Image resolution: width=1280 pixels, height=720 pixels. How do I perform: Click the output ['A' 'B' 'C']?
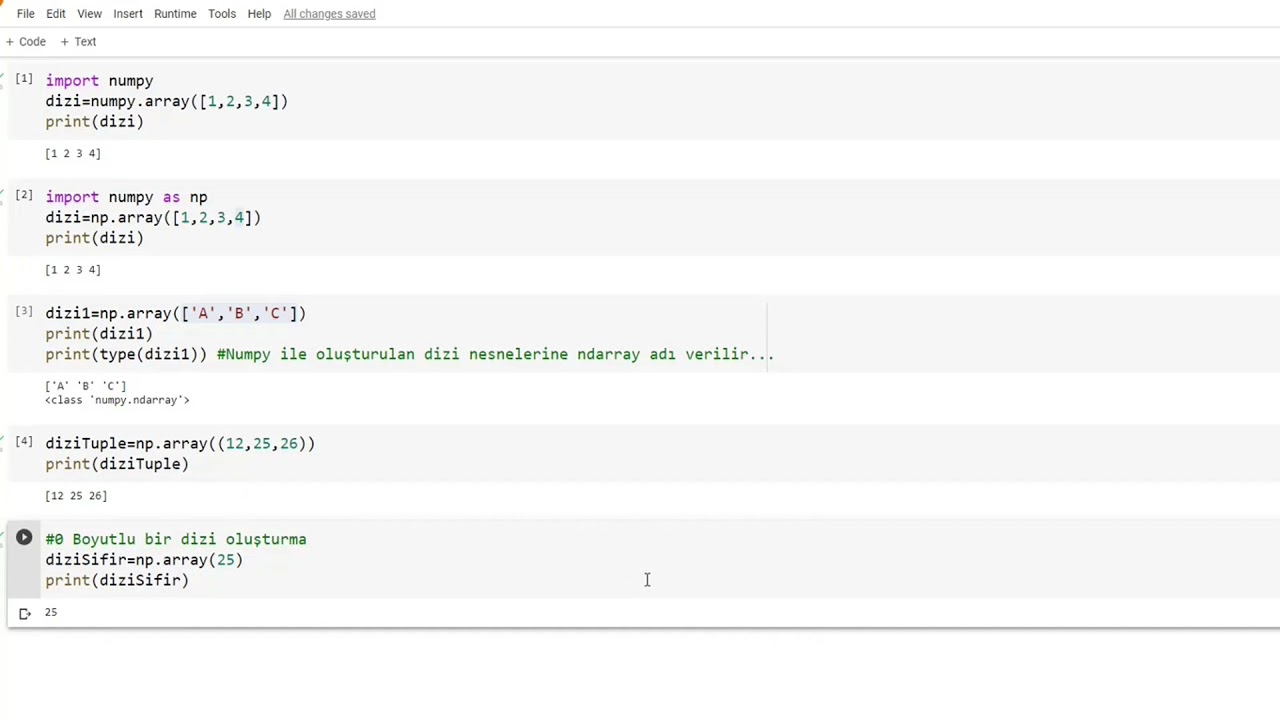85,386
